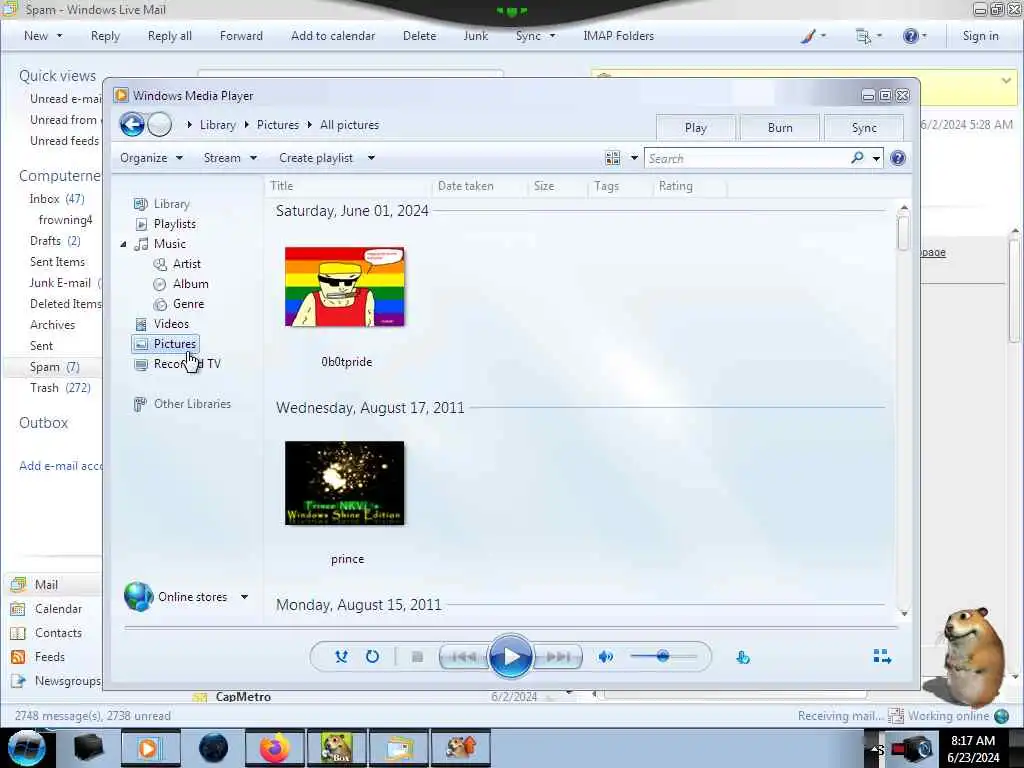Click Sign in in Windows Live Mail
1024x768 pixels.
tap(980, 36)
